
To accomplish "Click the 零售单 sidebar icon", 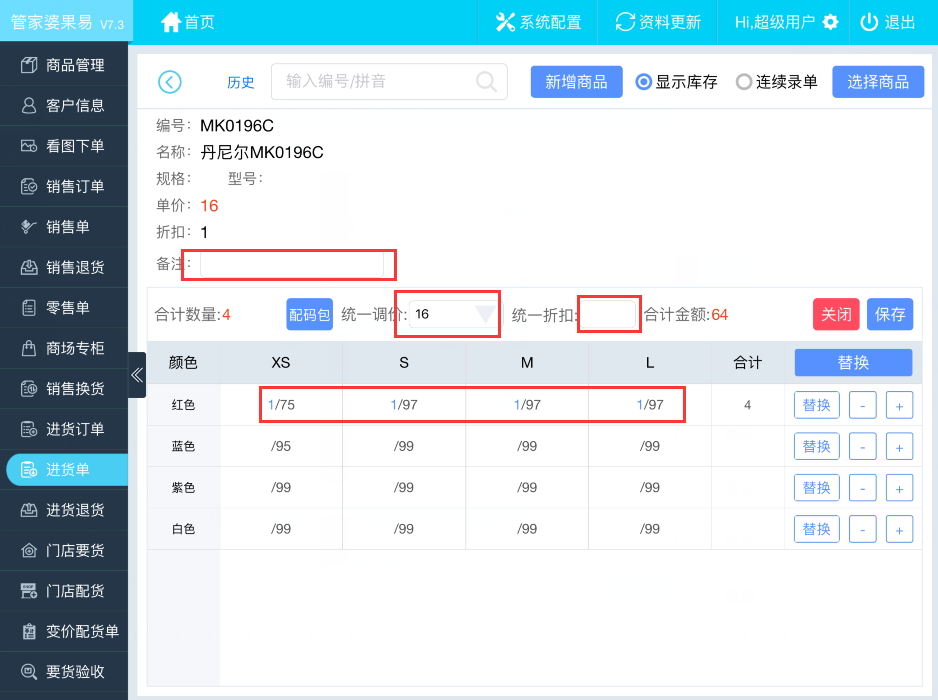I will [29, 308].
